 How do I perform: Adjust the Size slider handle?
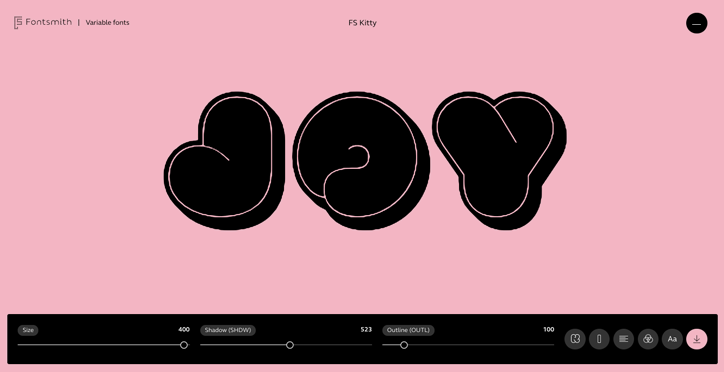point(184,345)
